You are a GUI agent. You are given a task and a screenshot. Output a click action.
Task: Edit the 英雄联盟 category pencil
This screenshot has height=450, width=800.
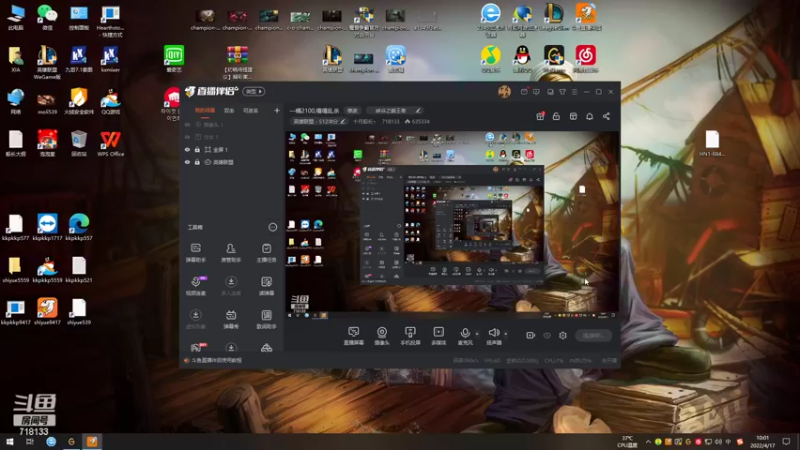(343, 121)
